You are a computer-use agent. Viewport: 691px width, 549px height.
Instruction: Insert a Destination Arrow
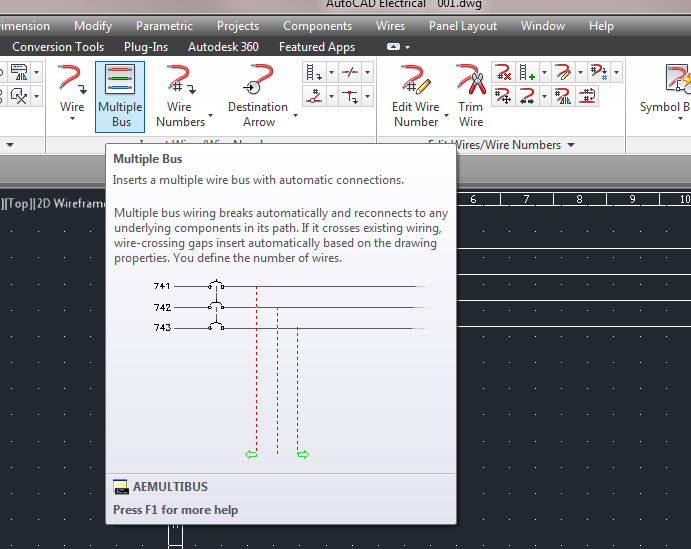click(x=258, y=96)
